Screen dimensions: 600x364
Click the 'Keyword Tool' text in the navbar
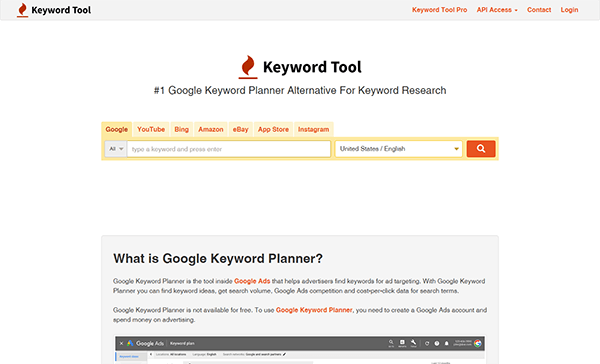click(61, 10)
